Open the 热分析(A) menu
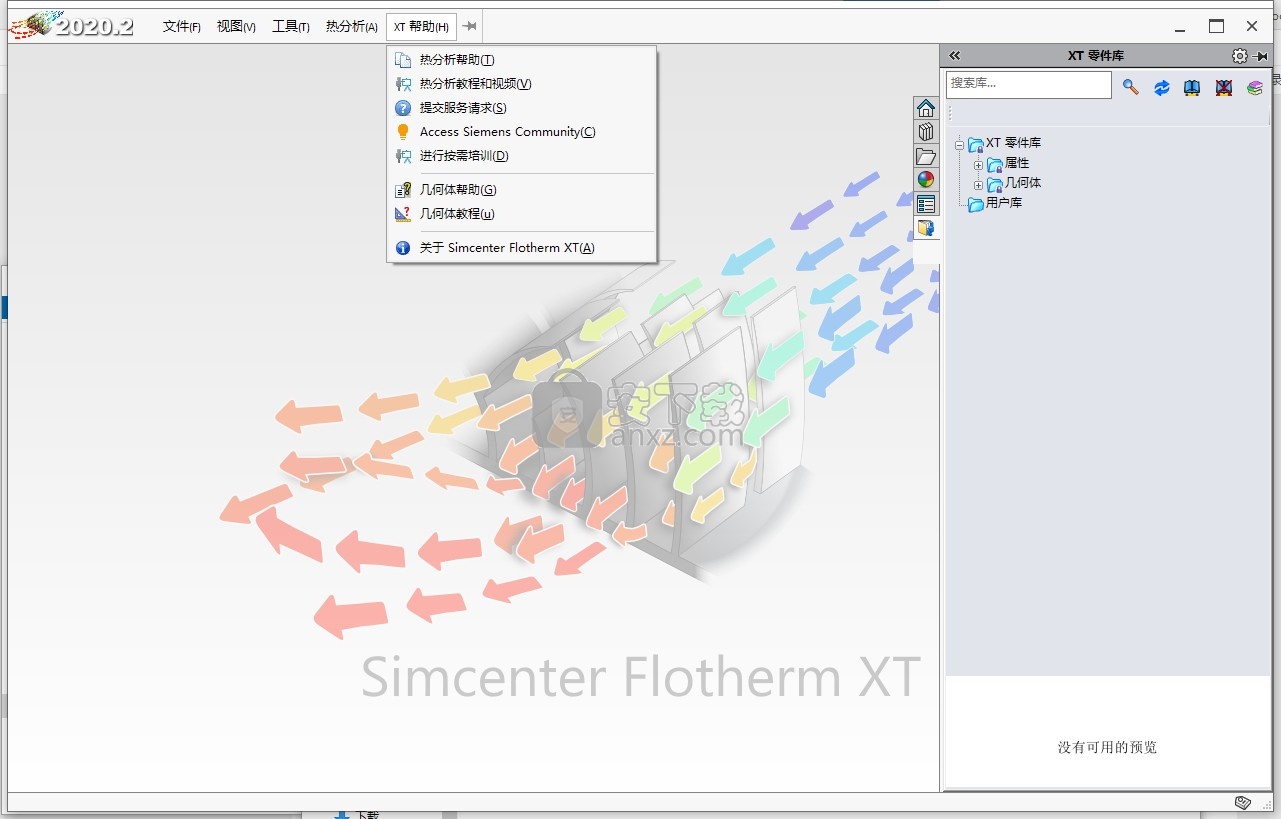The width and height of the screenshot is (1281, 819). pyautogui.click(x=351, y=27)
